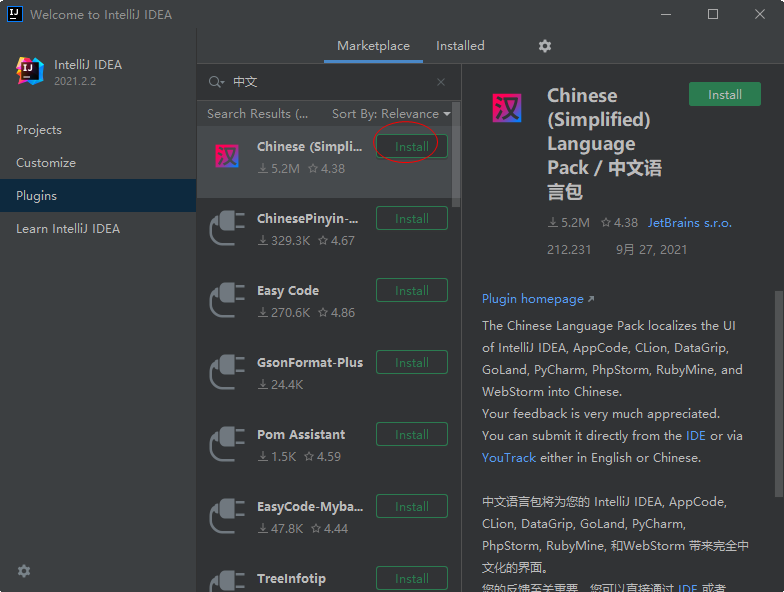Open options via bottom-left gear icon

coord(24,571)
